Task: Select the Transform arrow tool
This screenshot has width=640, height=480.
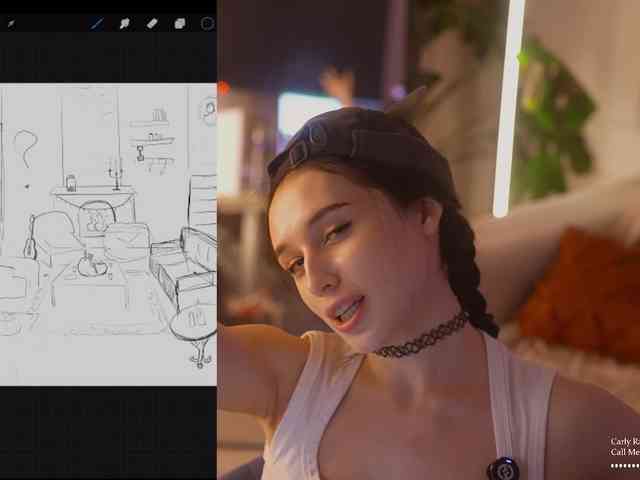Action: (x=11, y=24)
